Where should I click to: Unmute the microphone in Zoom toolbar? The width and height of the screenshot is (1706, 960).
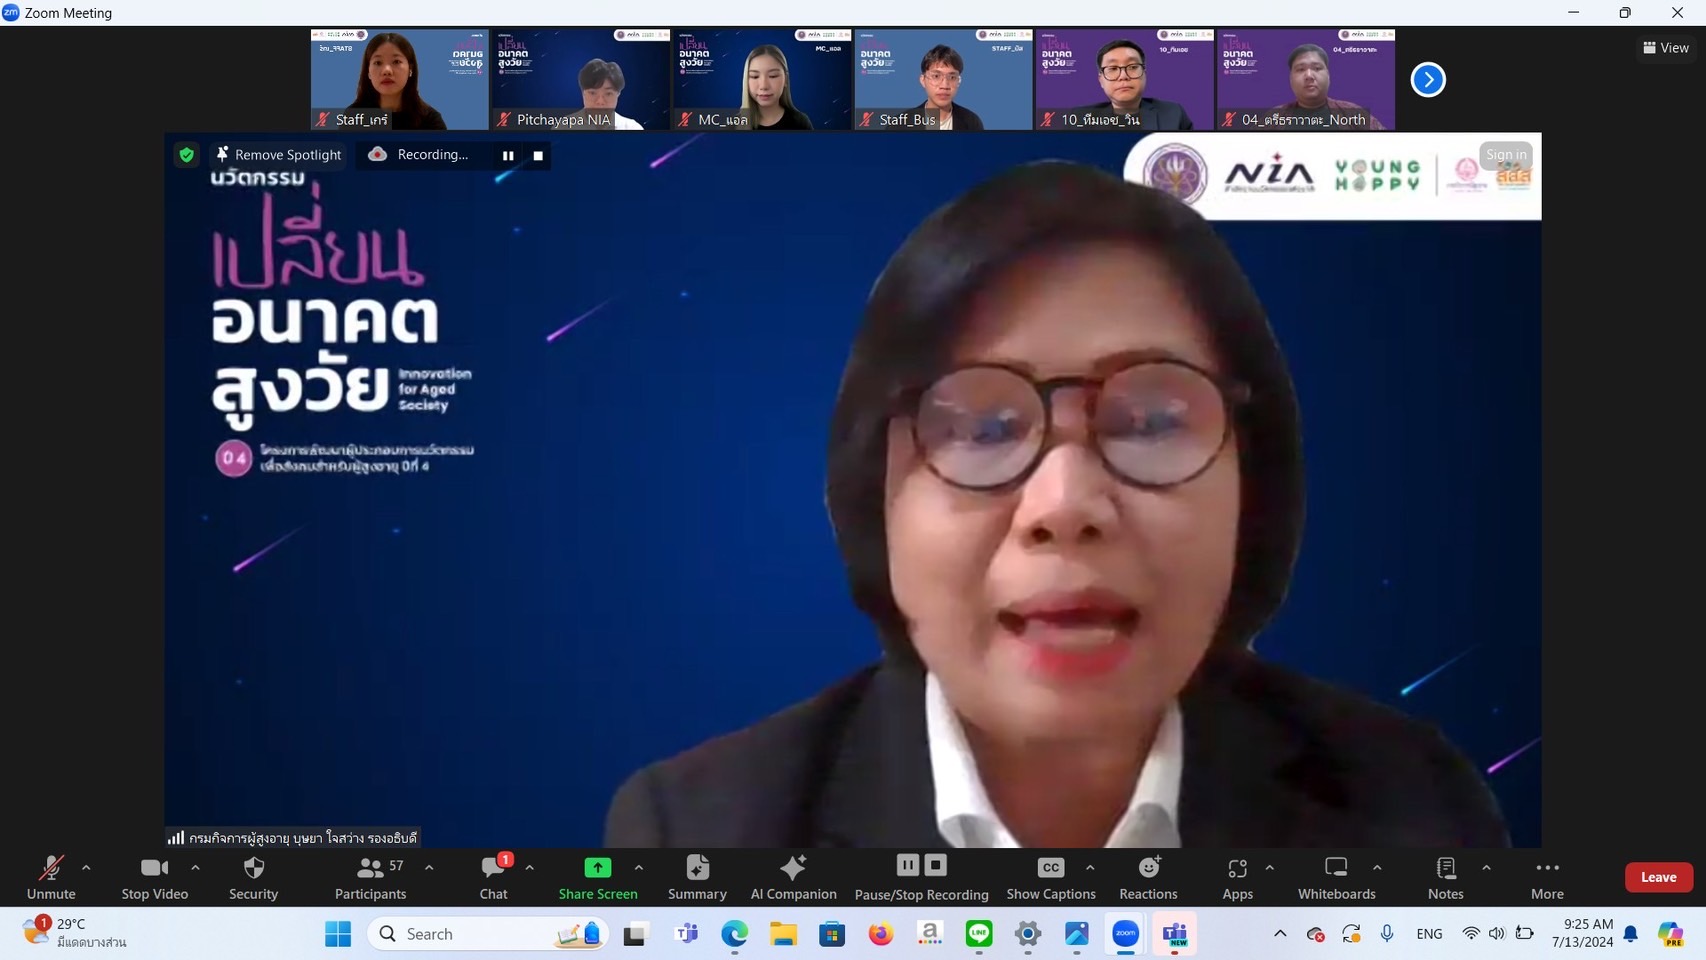coord(51,877)
